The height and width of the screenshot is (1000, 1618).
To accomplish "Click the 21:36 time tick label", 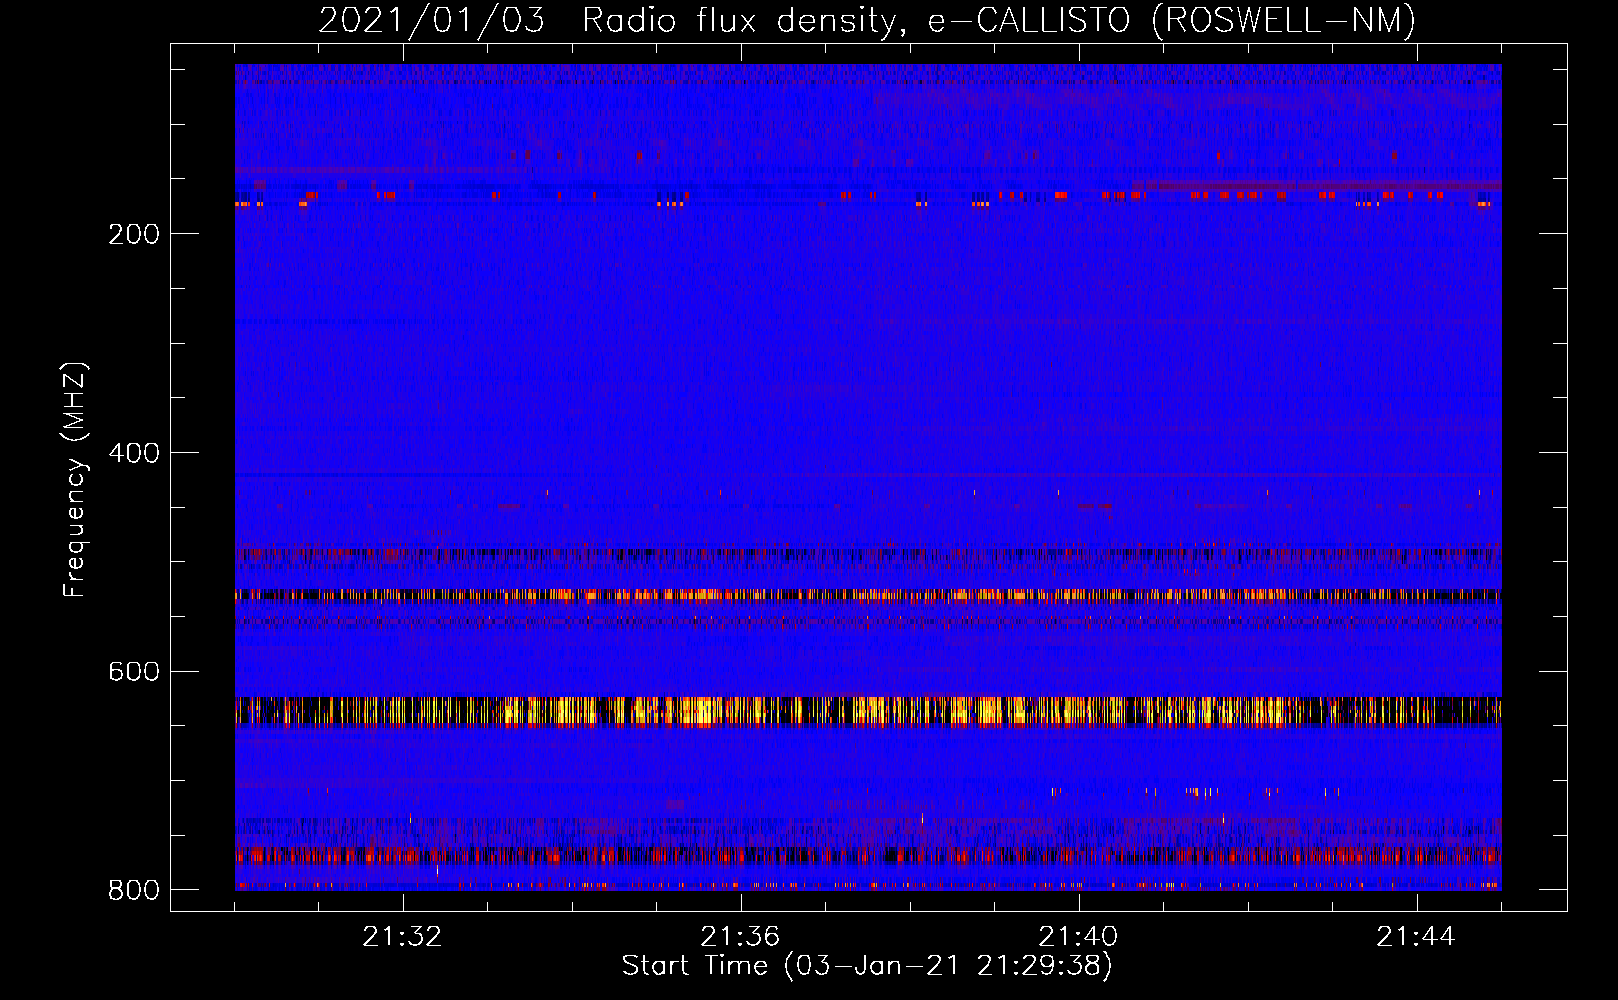I will [740, 937].
